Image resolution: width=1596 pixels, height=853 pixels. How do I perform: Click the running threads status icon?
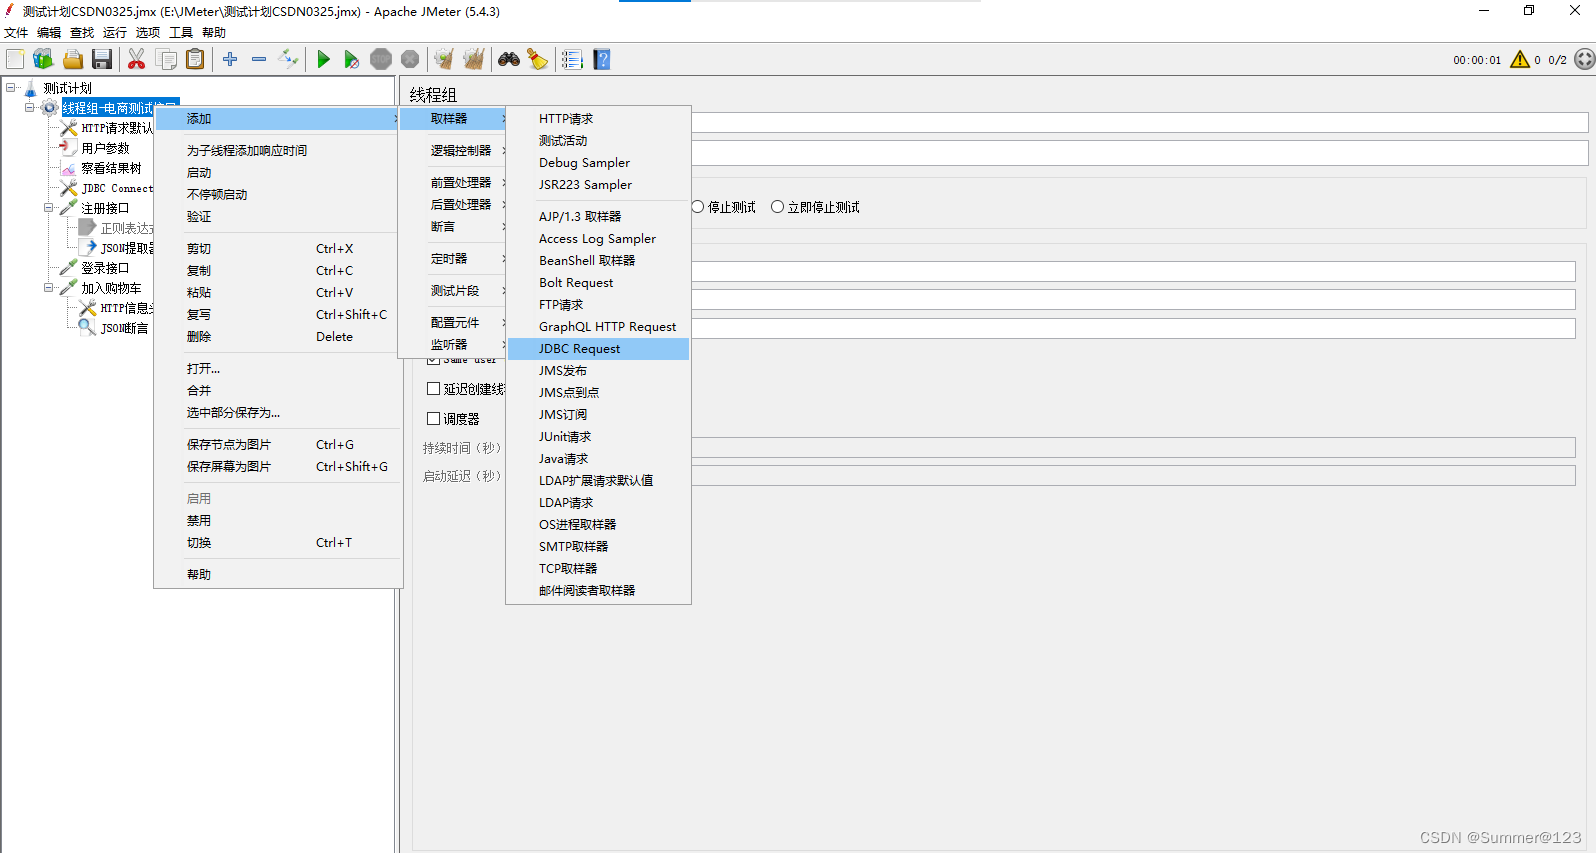[1584, 59]
